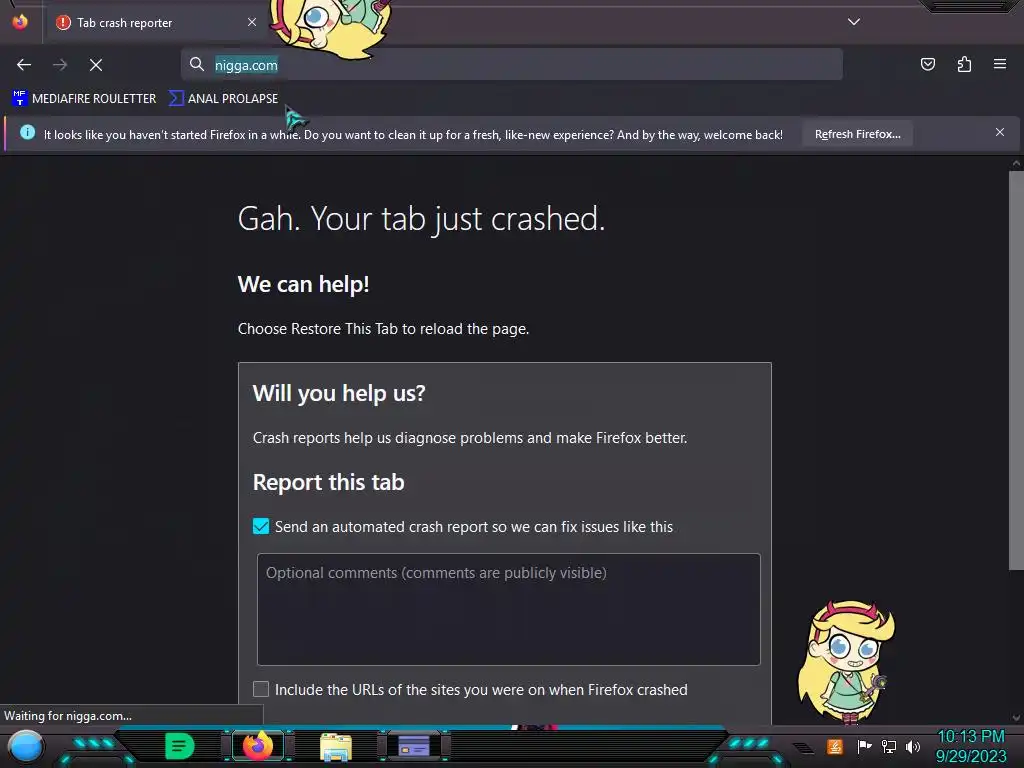
Task: Focus the address bar field
Action: click(x=511, y=65)
